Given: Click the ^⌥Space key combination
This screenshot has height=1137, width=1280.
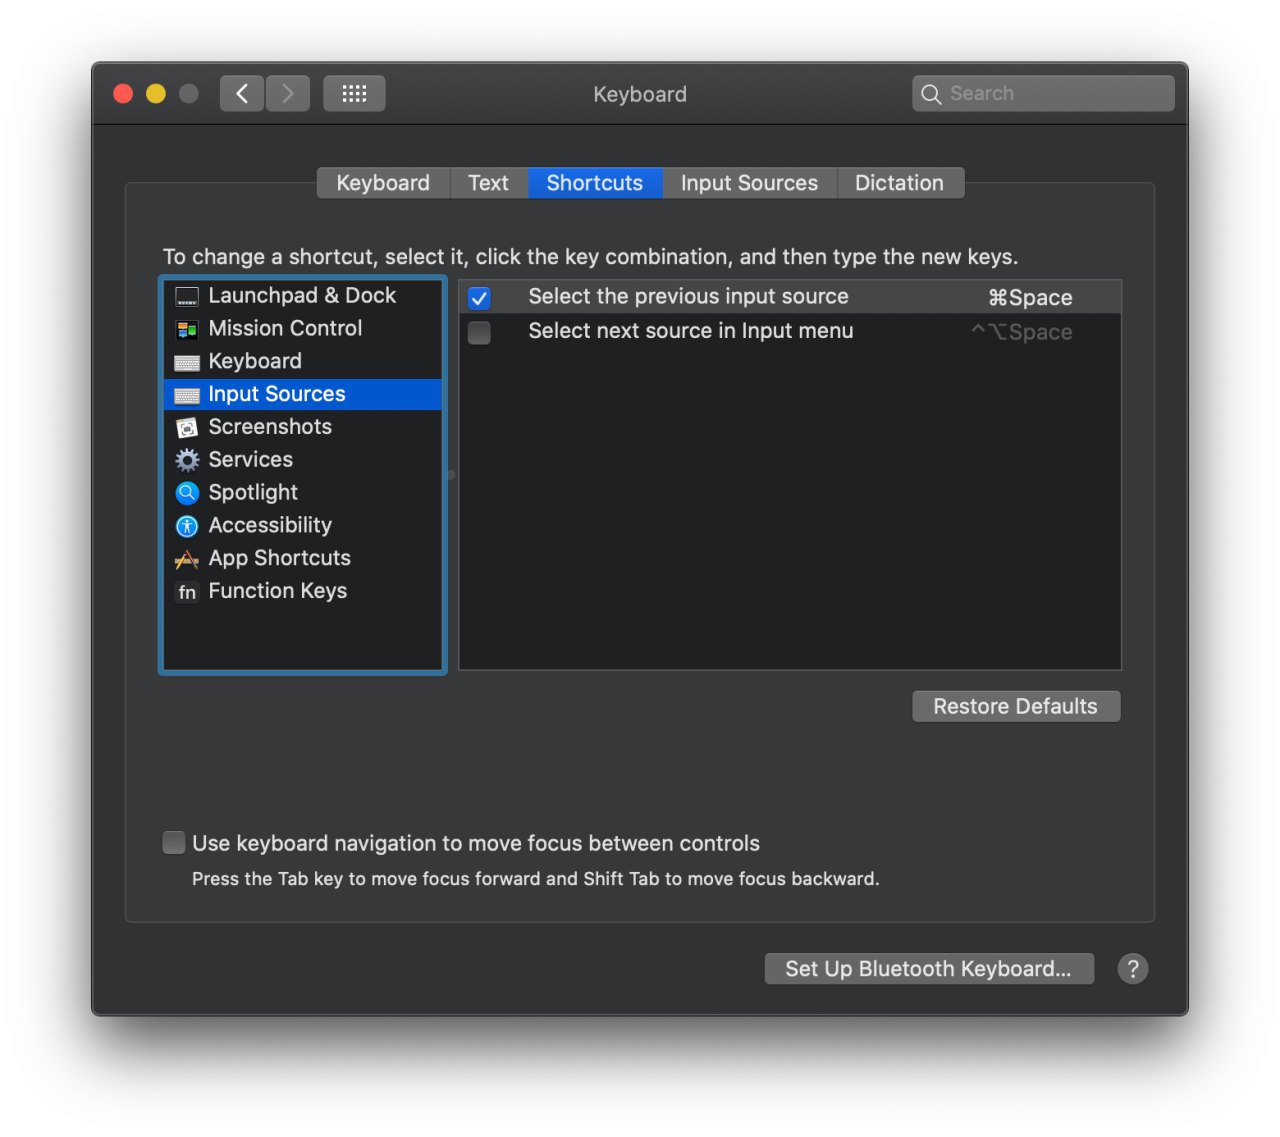Looking at the screenshot, I should click(1022, 332).
